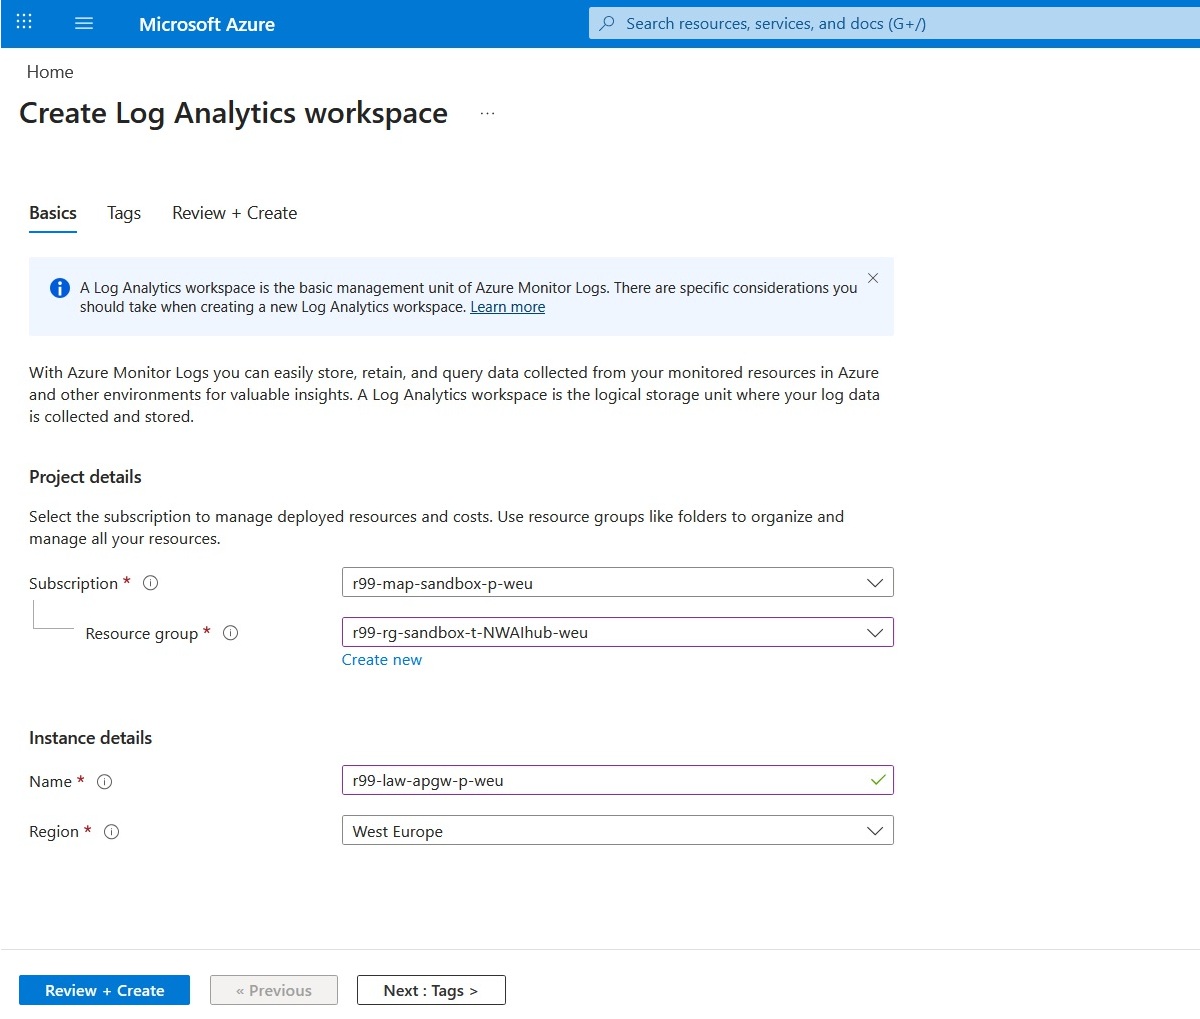Open the Learn more link
The width and height of the screenshot is (1200, 1019).
coord(507,307)
